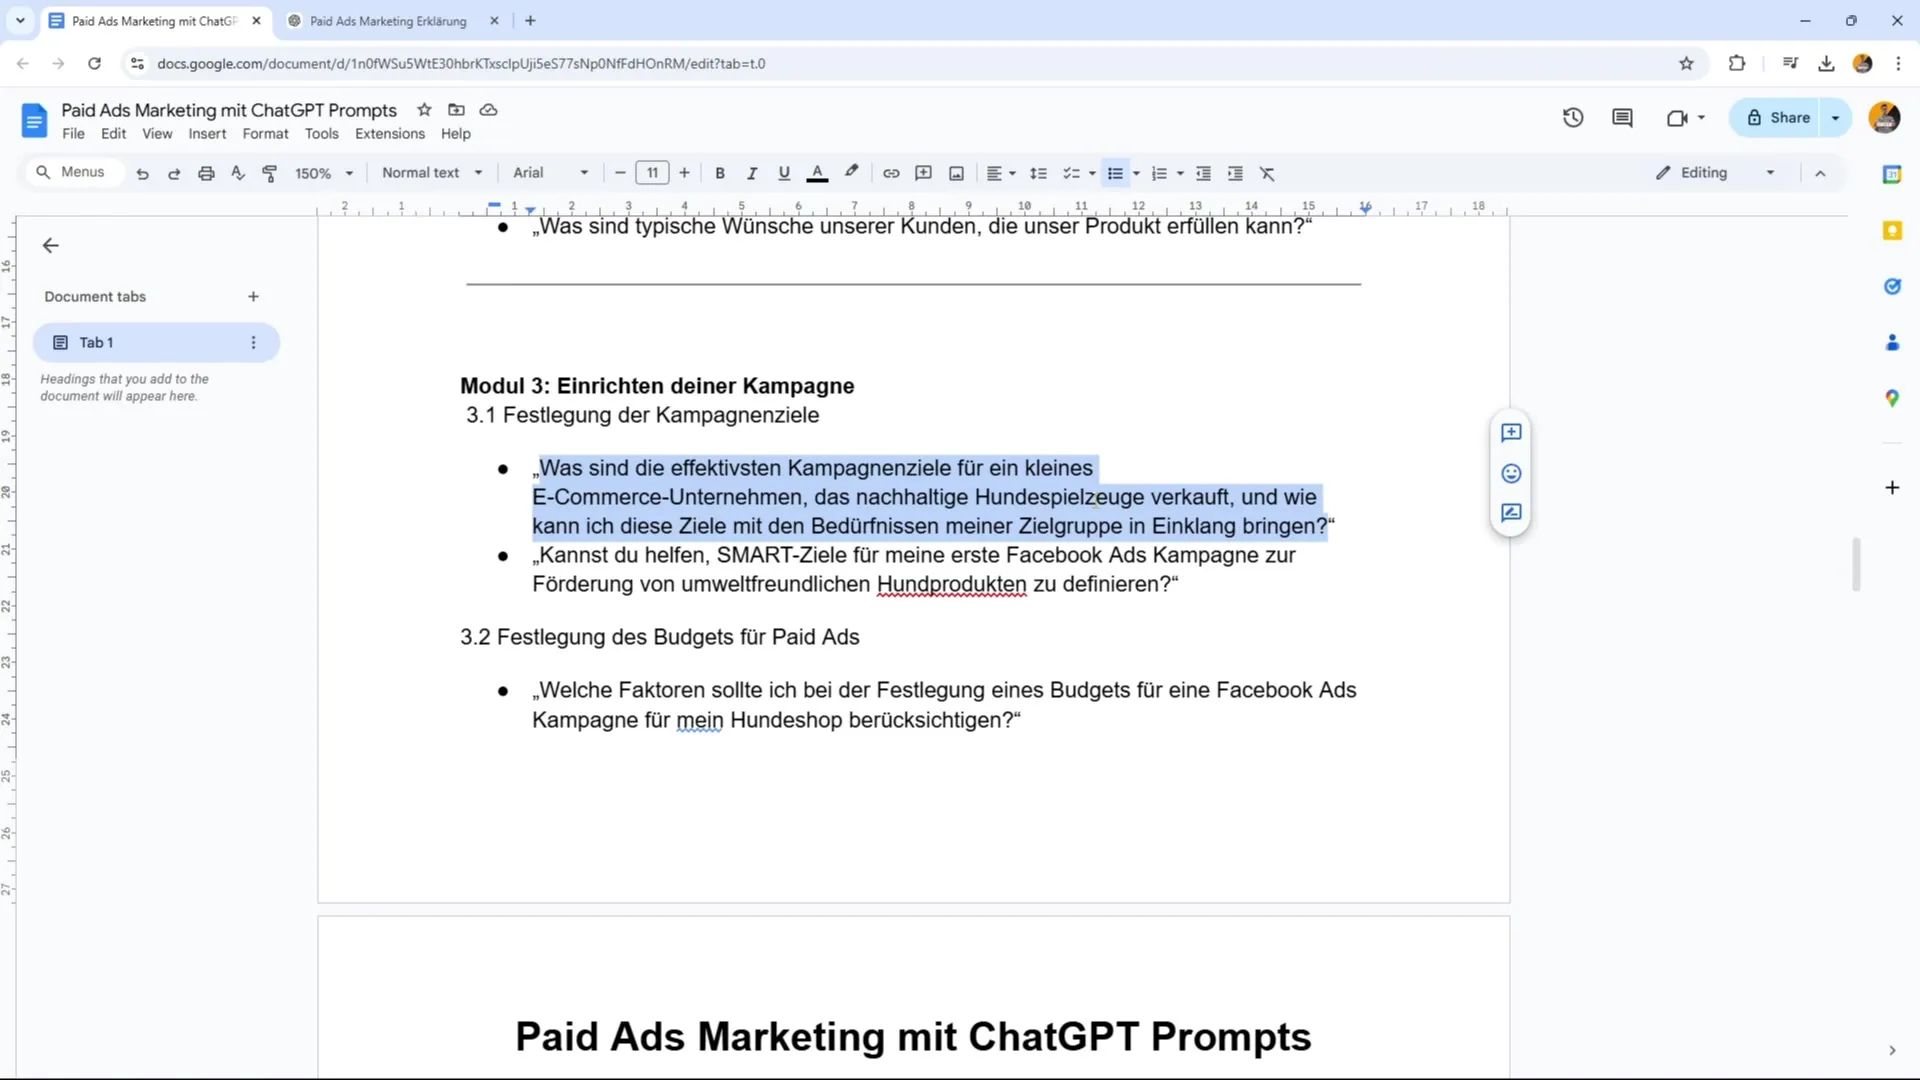Screen dimensions: 1920x1080
Task: Add emoji reaction to selection
Action: [x=1511, y=473]
